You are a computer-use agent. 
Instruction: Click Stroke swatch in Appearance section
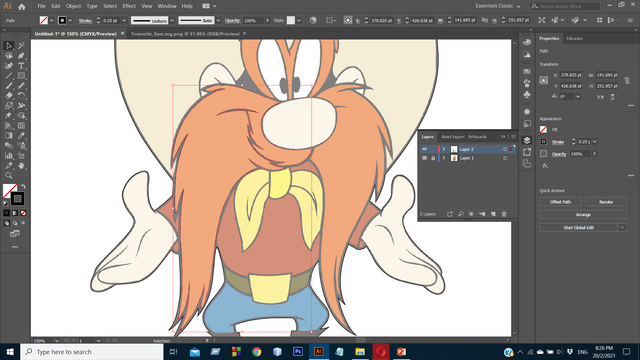pyautogui.click(x=543, y=142)
